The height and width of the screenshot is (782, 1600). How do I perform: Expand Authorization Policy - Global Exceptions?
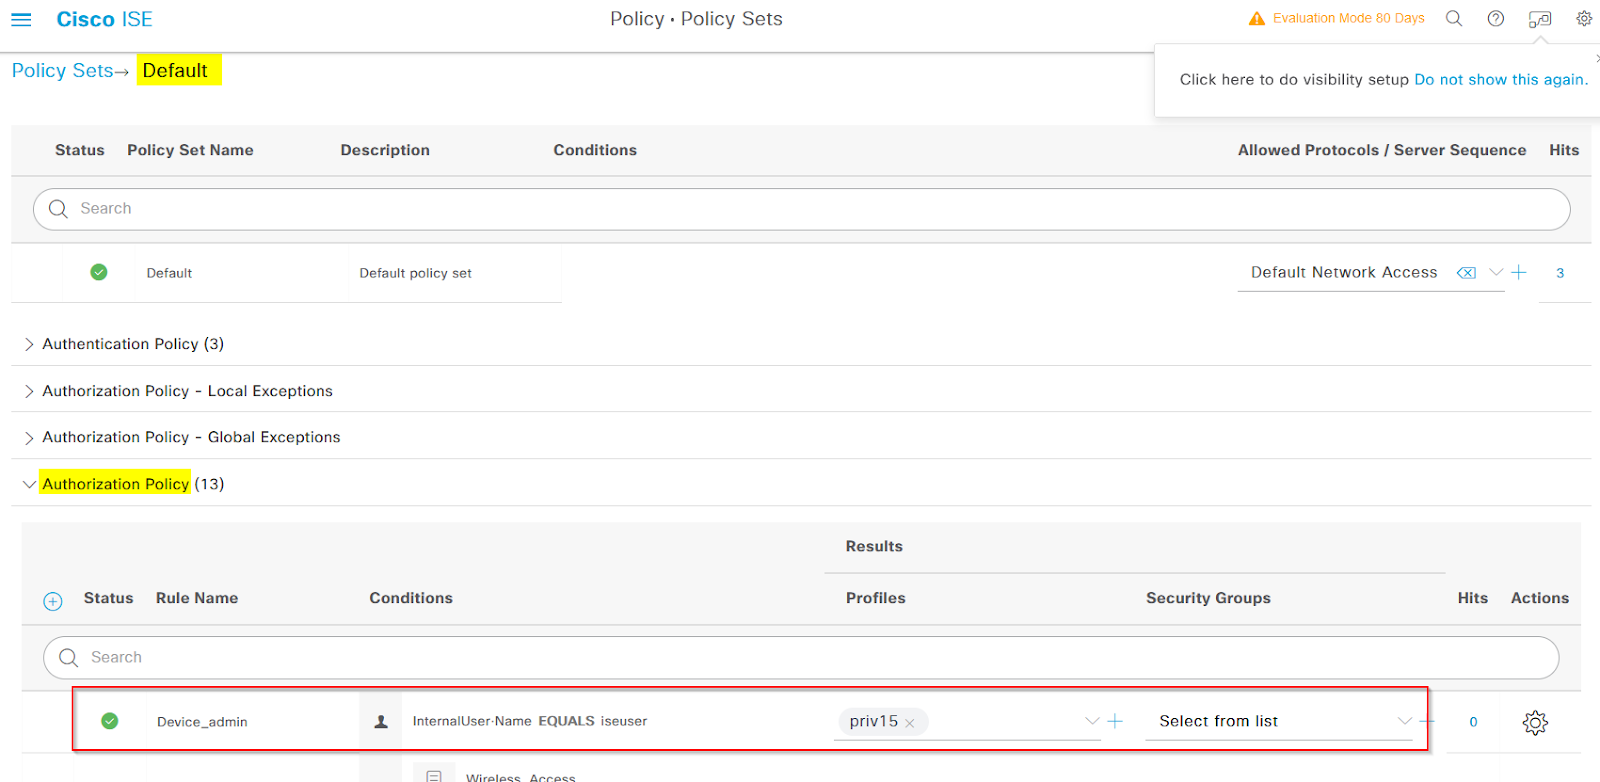(x=28, y=438)
